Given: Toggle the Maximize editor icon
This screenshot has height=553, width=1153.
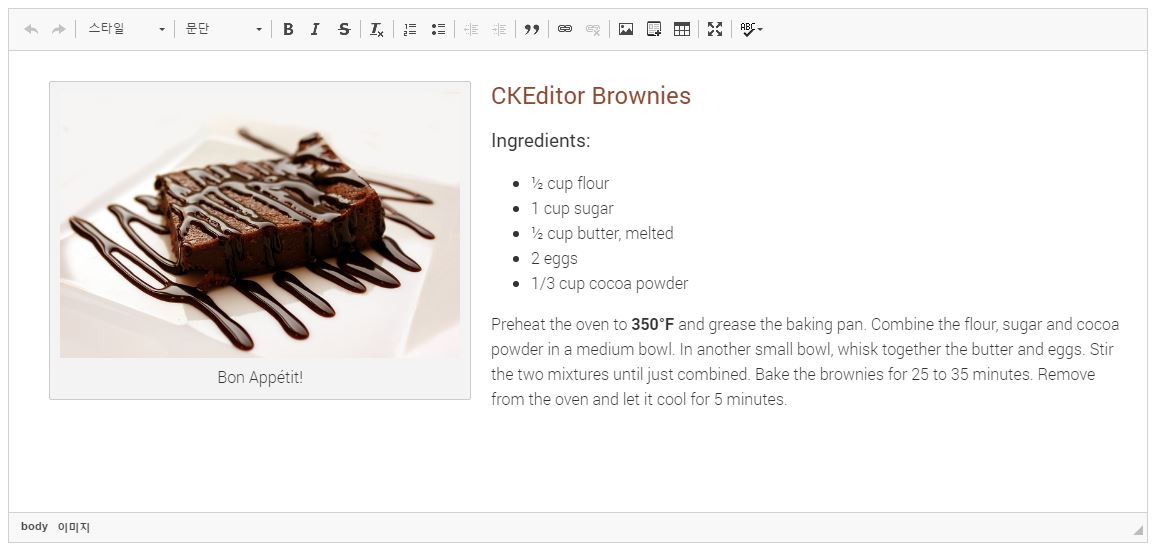Looking at the screenshot, I should tap(715, 29).
